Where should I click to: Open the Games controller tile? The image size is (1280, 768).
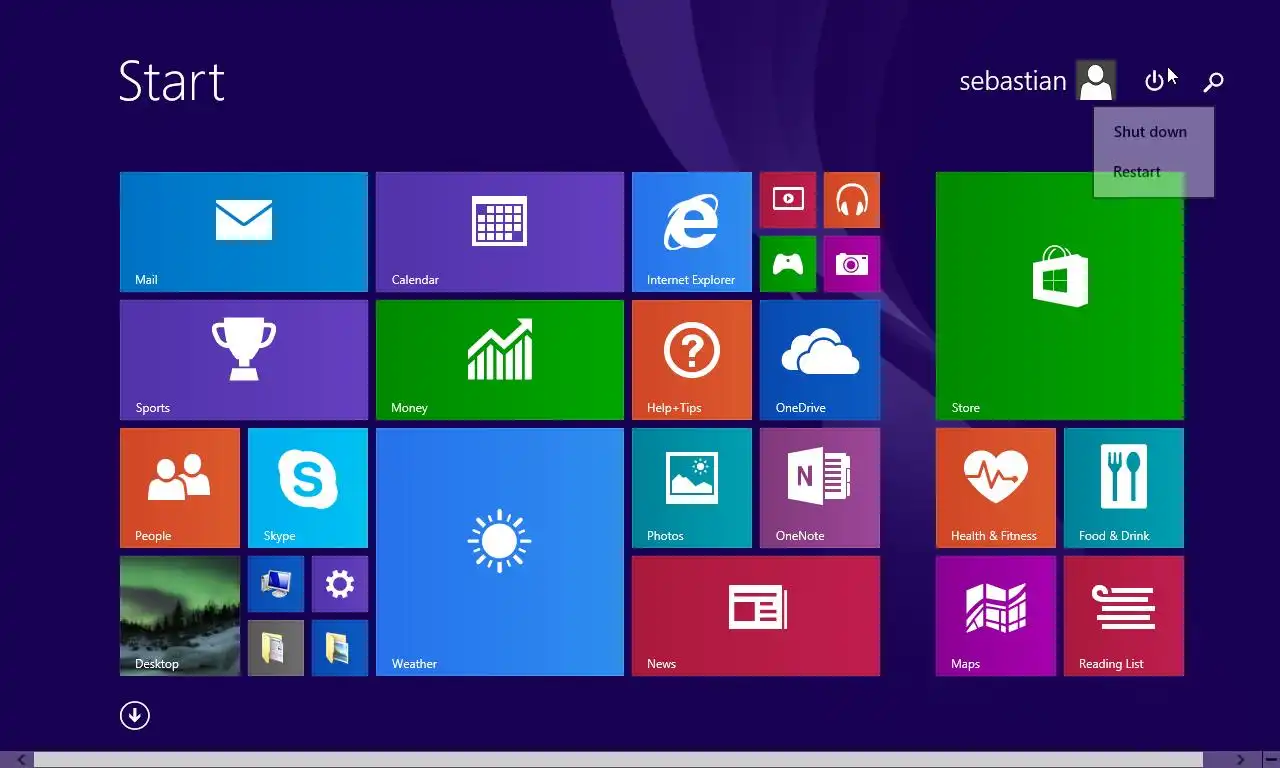tap(788, 264)
